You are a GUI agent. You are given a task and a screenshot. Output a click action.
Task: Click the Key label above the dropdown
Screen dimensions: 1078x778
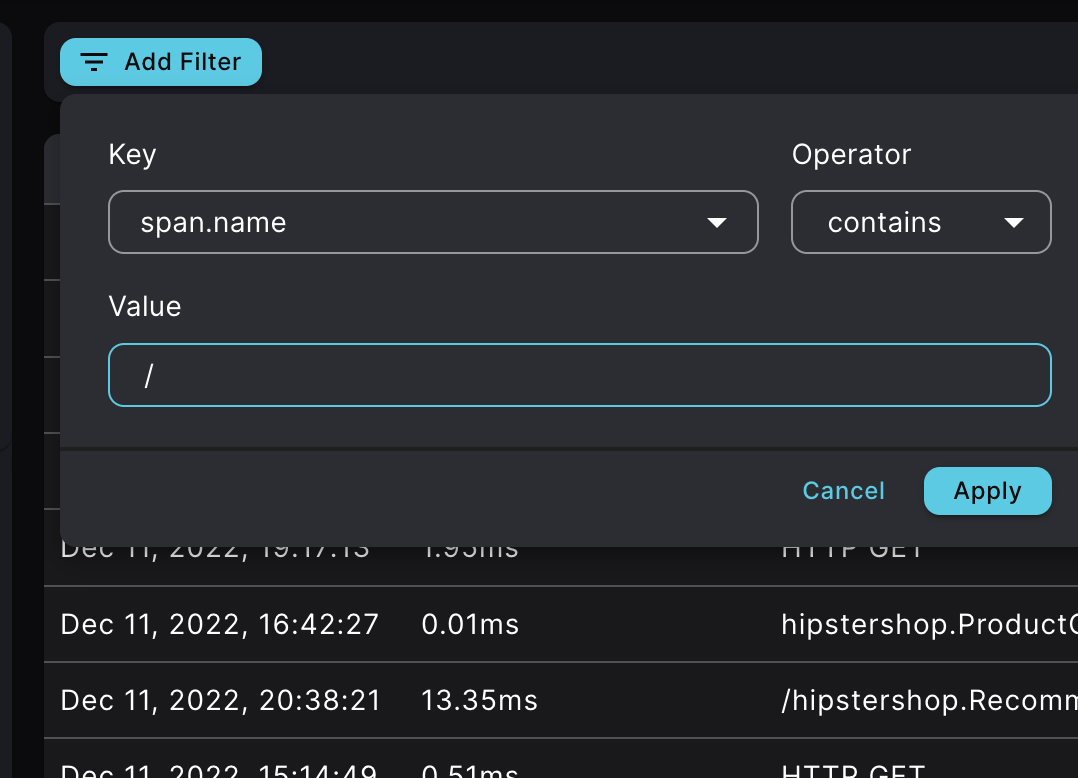pyautogui.click(x=132, y=154)
